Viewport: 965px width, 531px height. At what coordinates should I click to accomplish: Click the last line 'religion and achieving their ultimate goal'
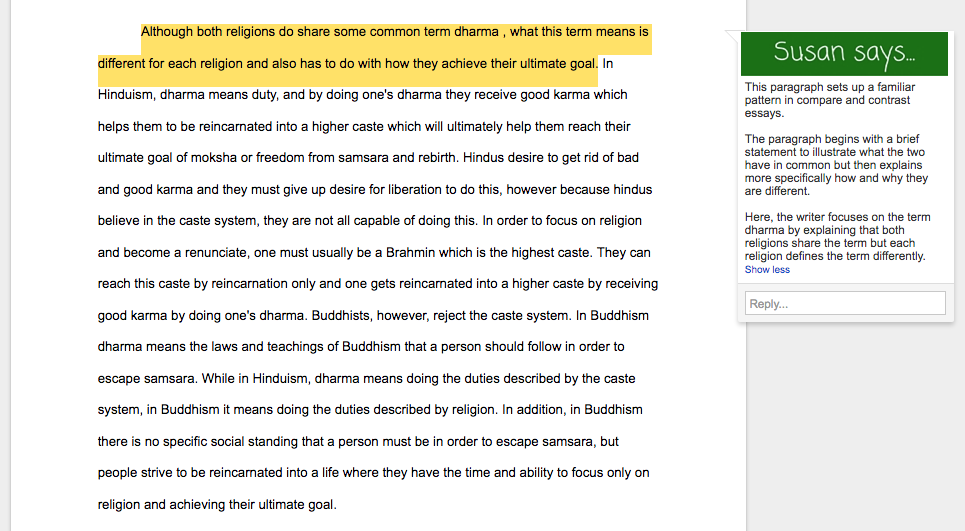coord(217,505)
